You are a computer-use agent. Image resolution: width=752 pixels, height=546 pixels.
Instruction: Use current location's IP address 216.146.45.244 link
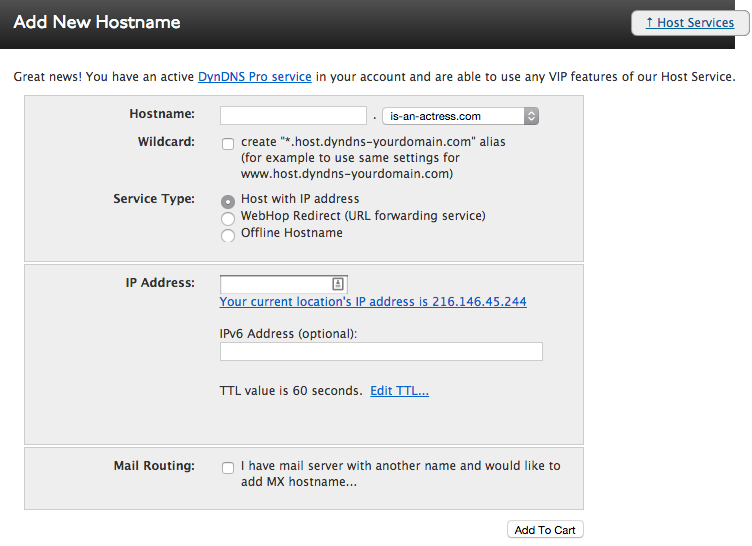pos(373,302)
